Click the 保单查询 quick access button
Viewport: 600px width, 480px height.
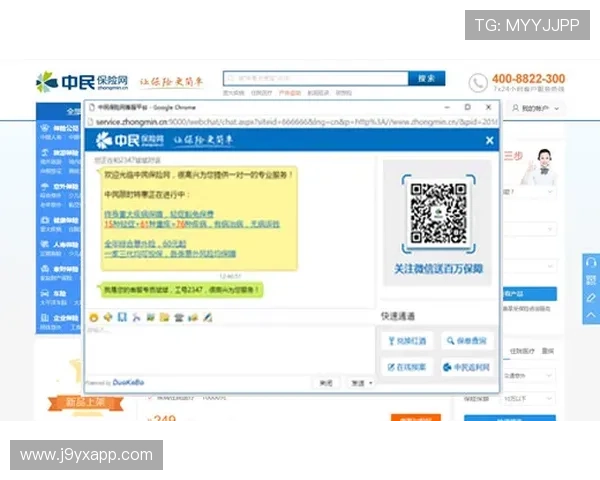(x=467, y=341)
